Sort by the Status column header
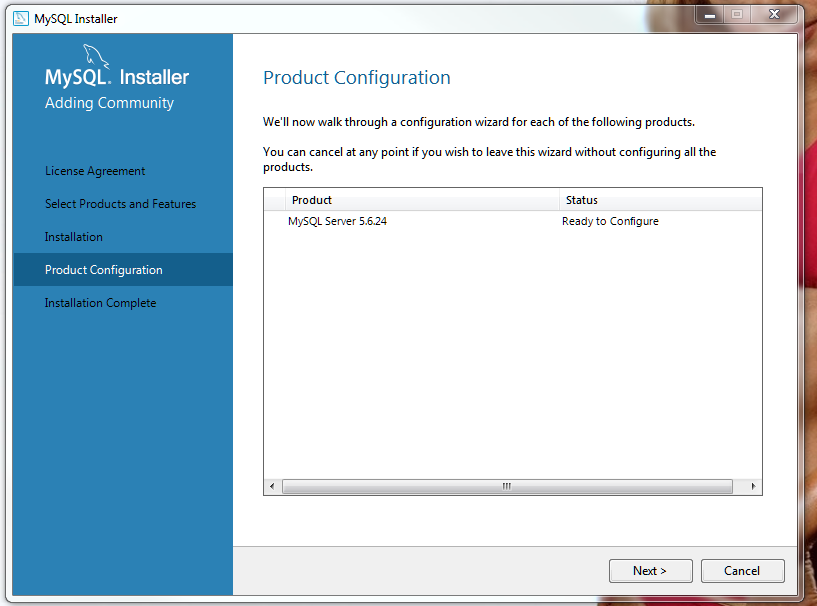The width and height of the screenshot is (817, 606). click(661, 200)
